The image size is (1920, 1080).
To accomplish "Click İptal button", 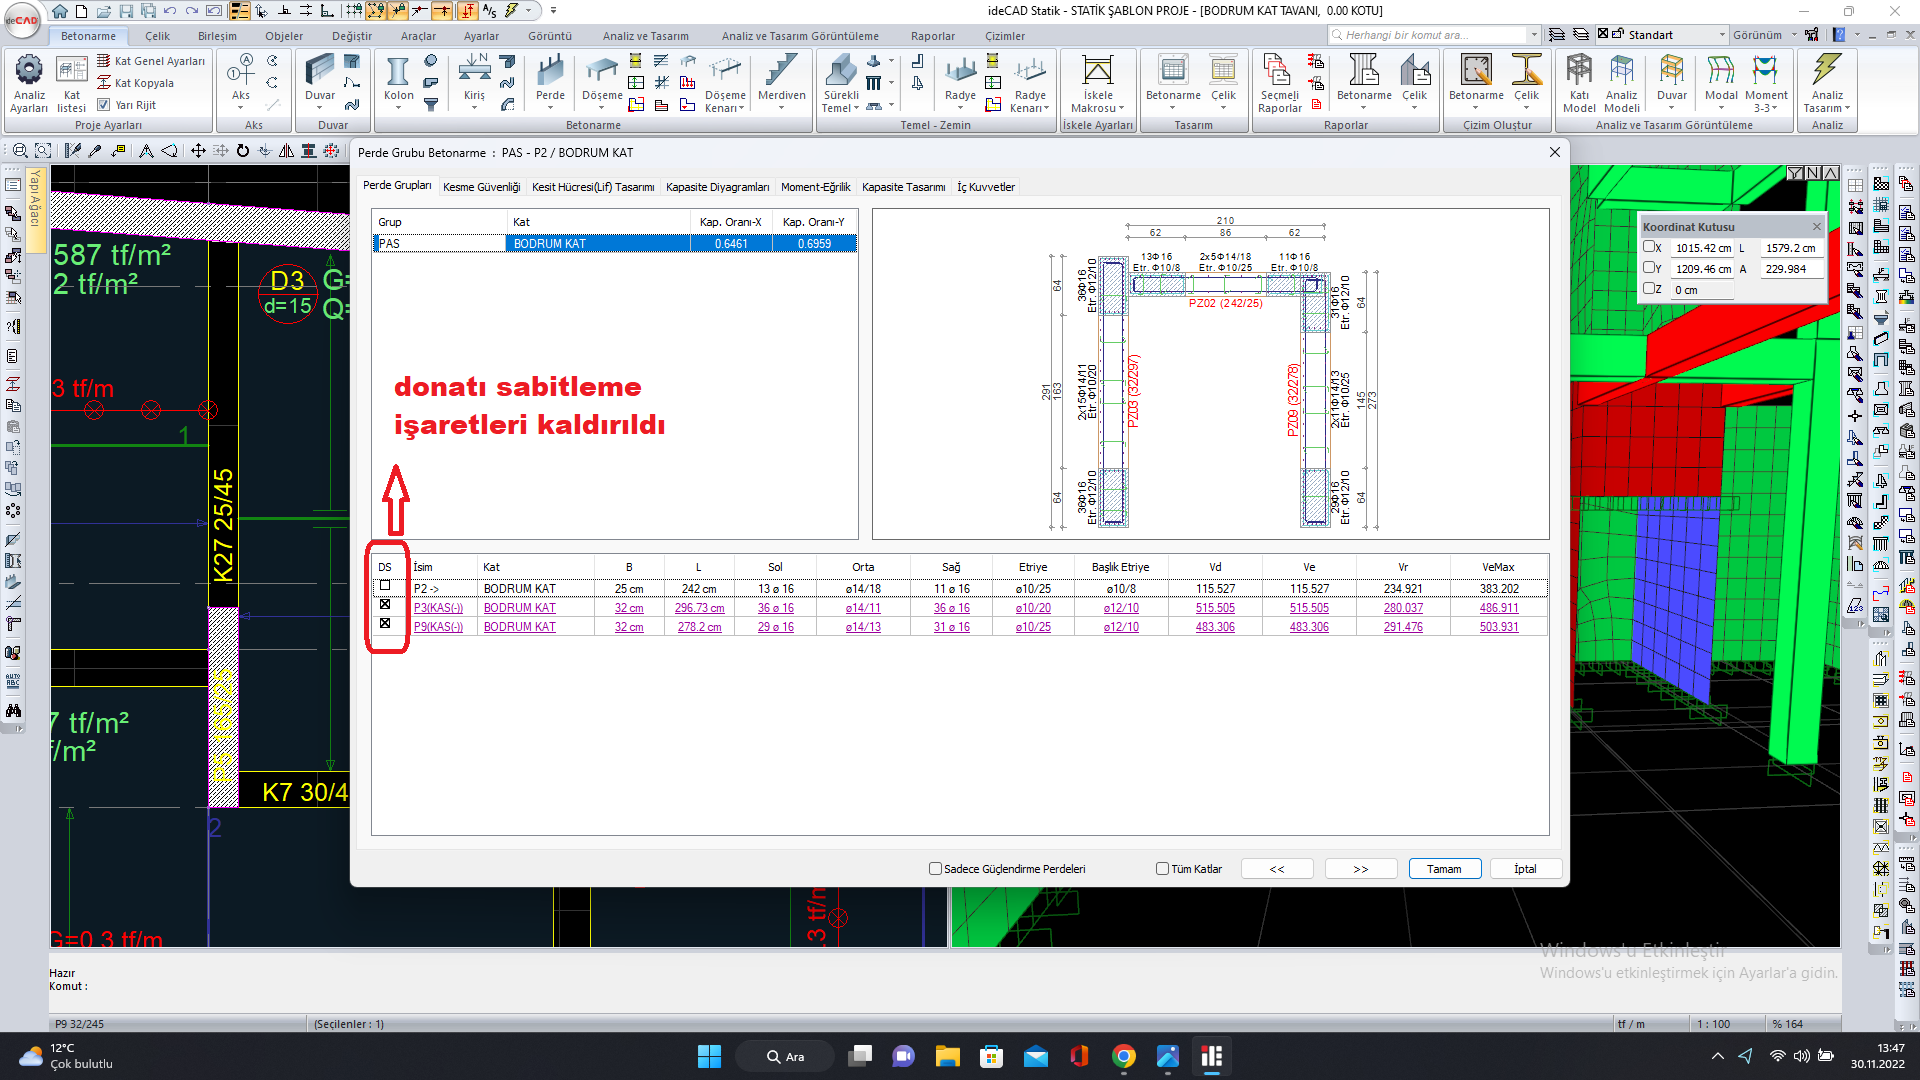I will (x=1525, y=869).
